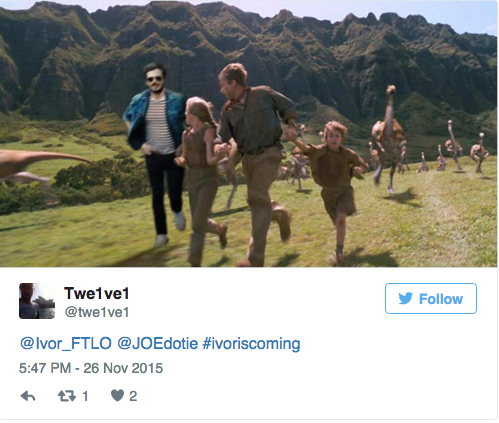Viewport: 499px width, 423px height.
Task: Click the retweet count number 1
Action: 85,396
